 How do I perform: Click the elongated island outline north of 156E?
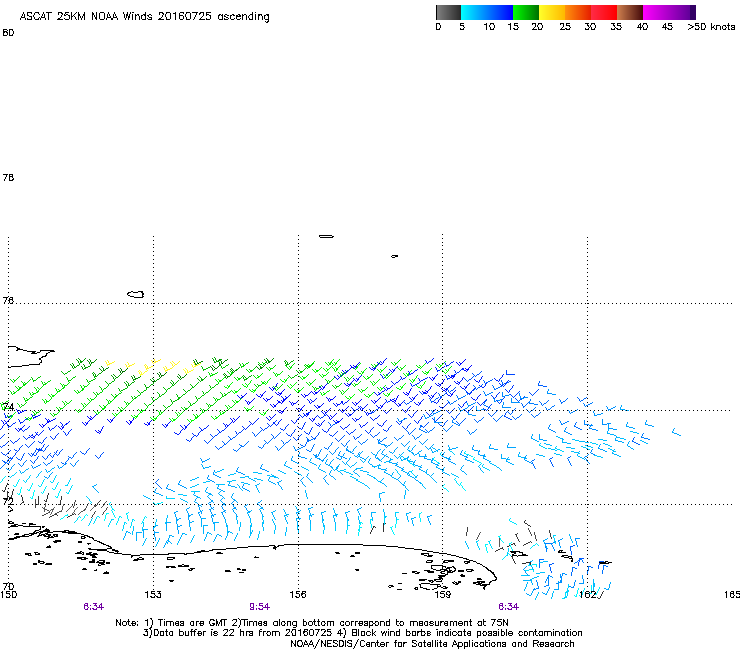click(x=326, y=236)
